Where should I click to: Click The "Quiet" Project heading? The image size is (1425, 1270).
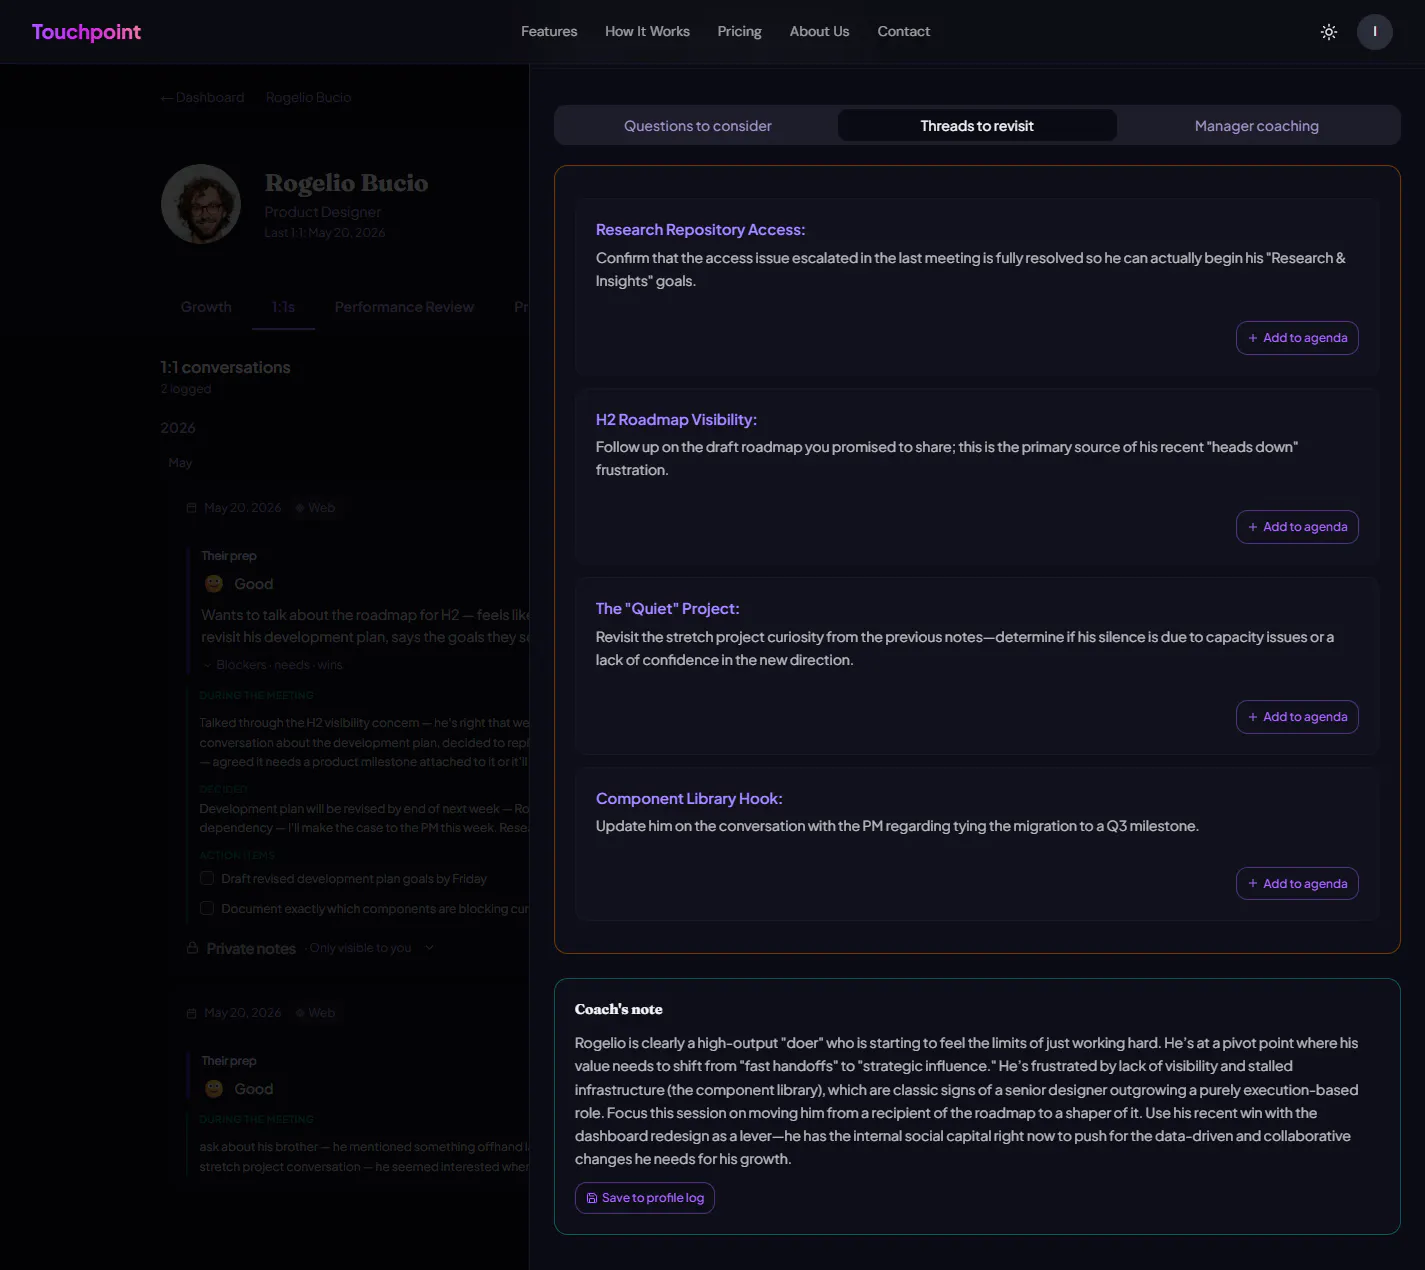click(x=667, y=609)
